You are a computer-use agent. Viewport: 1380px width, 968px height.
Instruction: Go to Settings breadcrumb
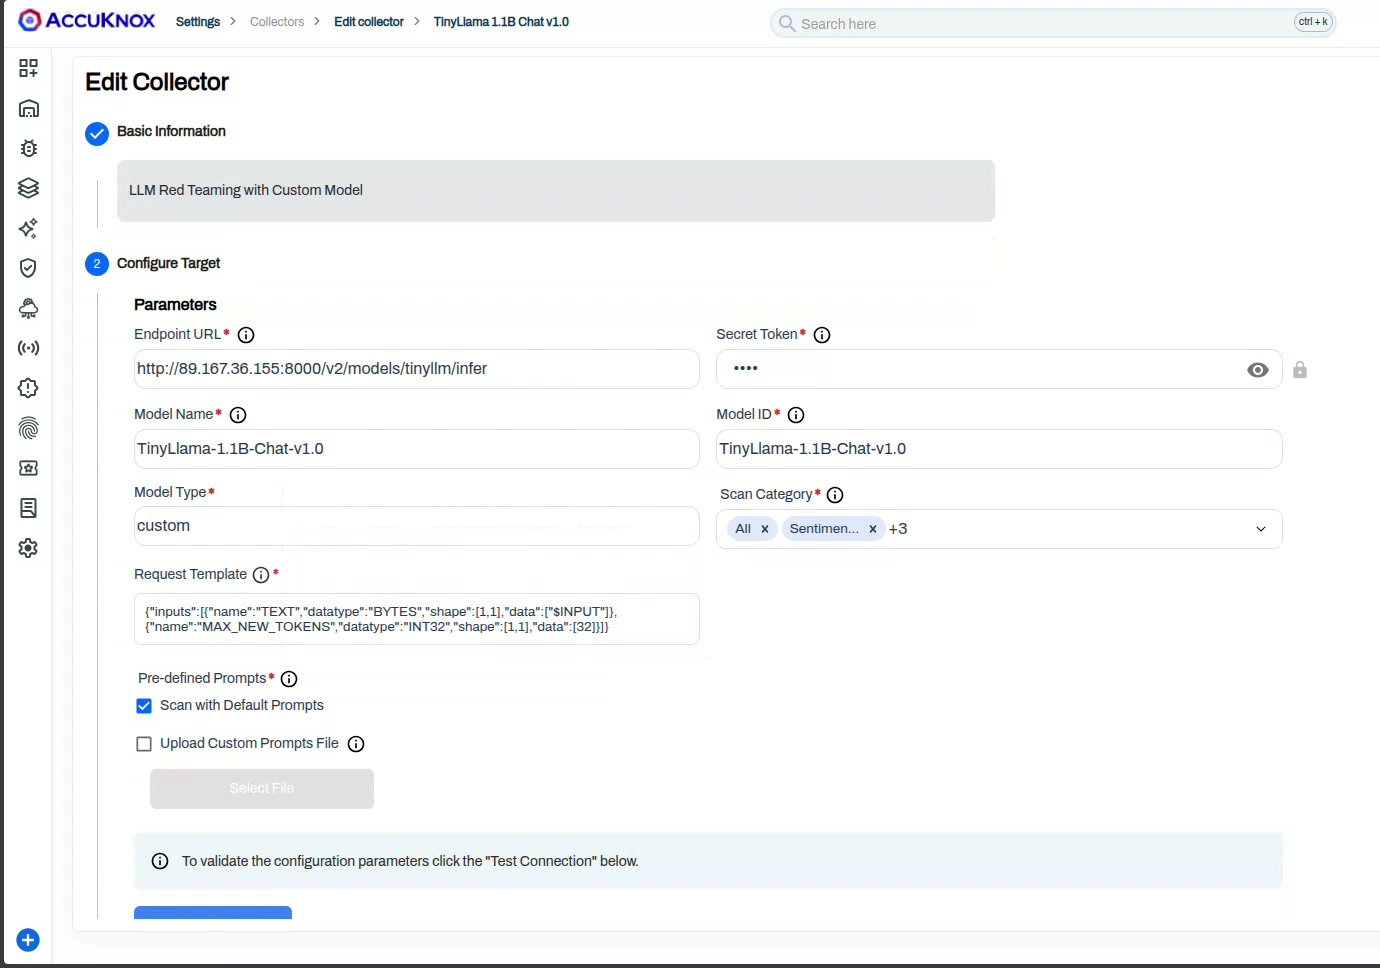[198, 22]
